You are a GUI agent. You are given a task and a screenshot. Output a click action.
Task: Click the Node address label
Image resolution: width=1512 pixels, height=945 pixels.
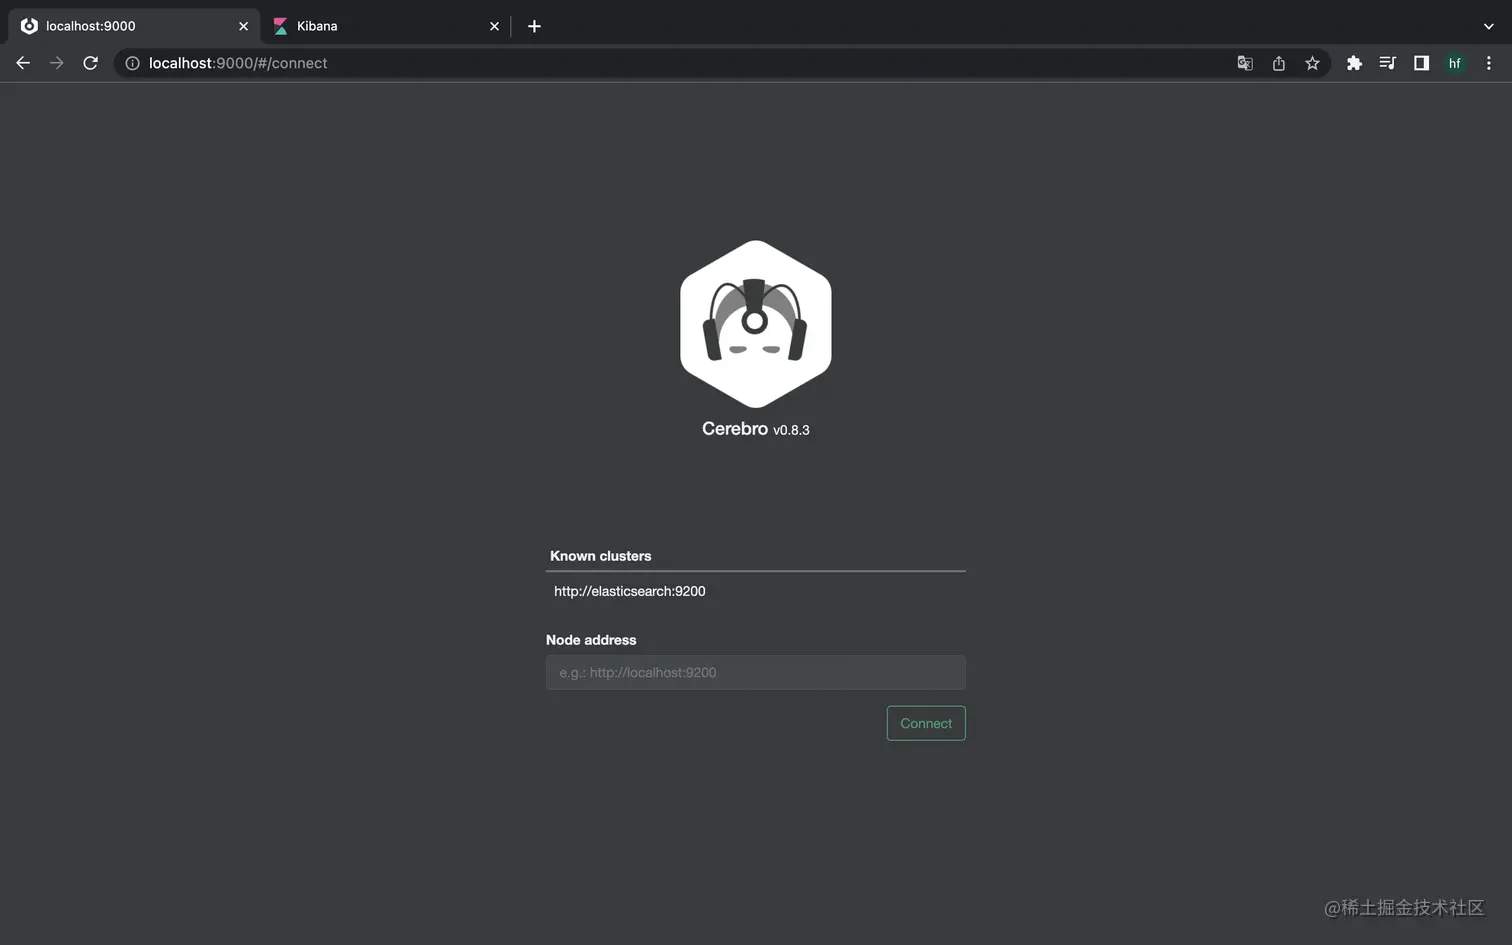point(591,640)
